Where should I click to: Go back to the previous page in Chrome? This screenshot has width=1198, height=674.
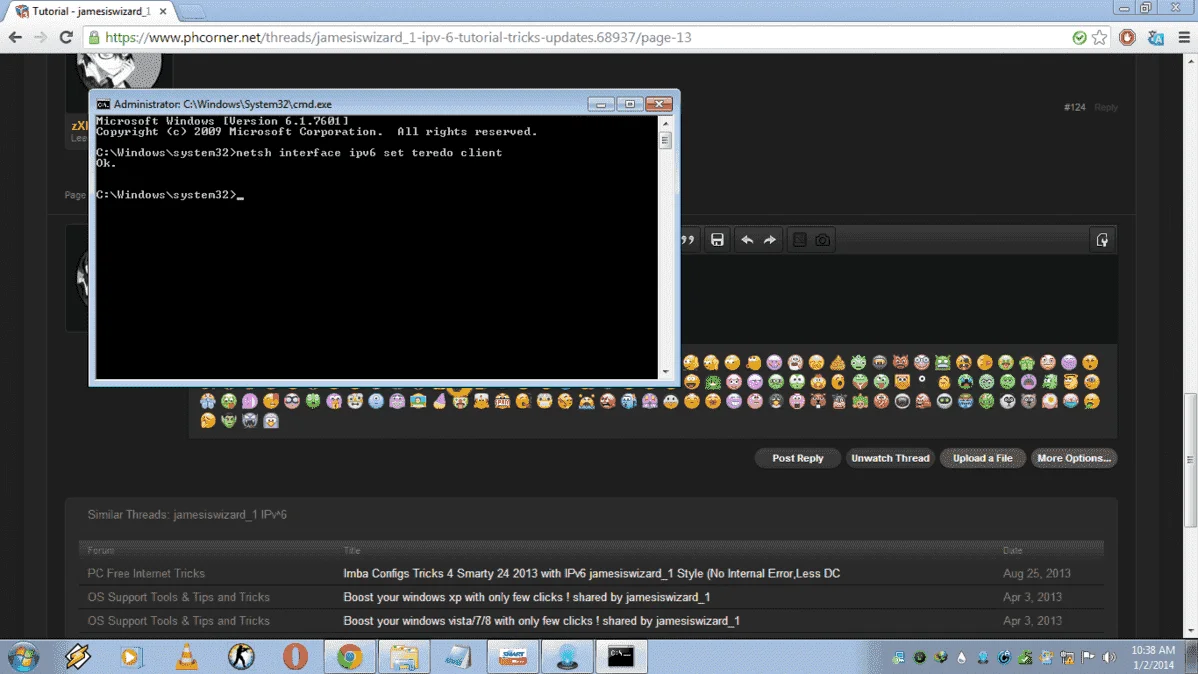15,37
